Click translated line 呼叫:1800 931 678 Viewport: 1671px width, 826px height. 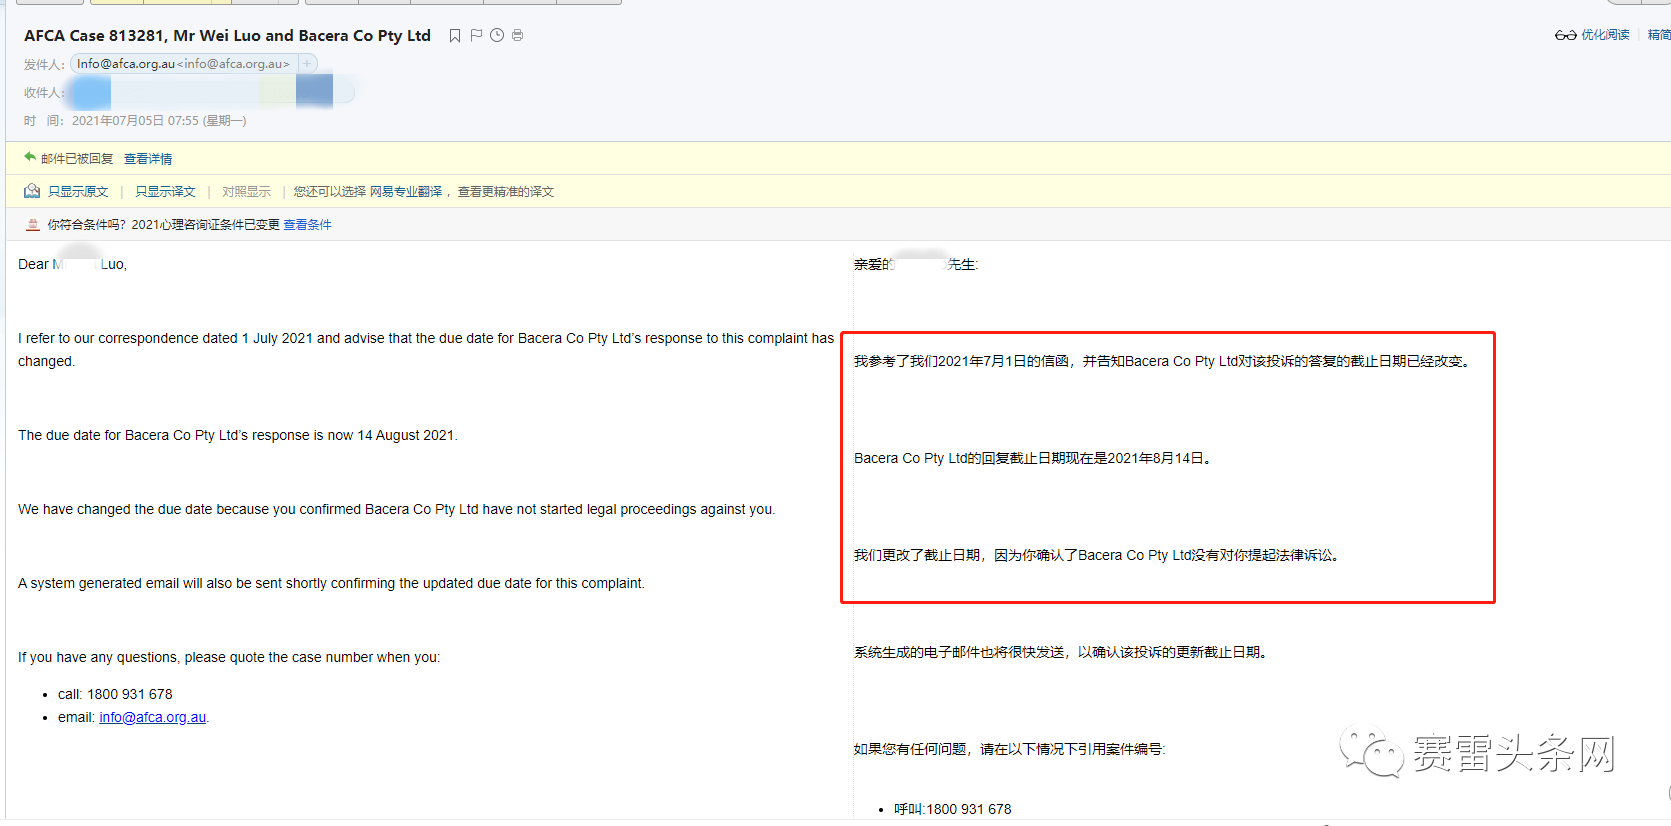[953, 809]
